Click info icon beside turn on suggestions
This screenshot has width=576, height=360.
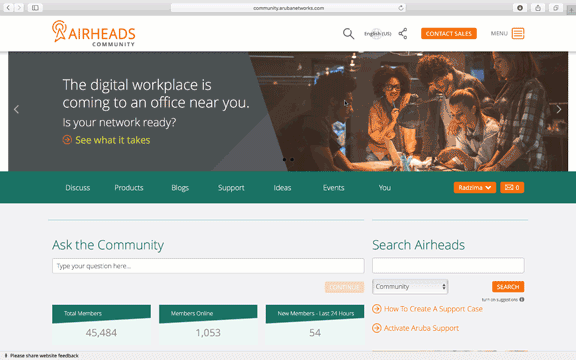522,299
